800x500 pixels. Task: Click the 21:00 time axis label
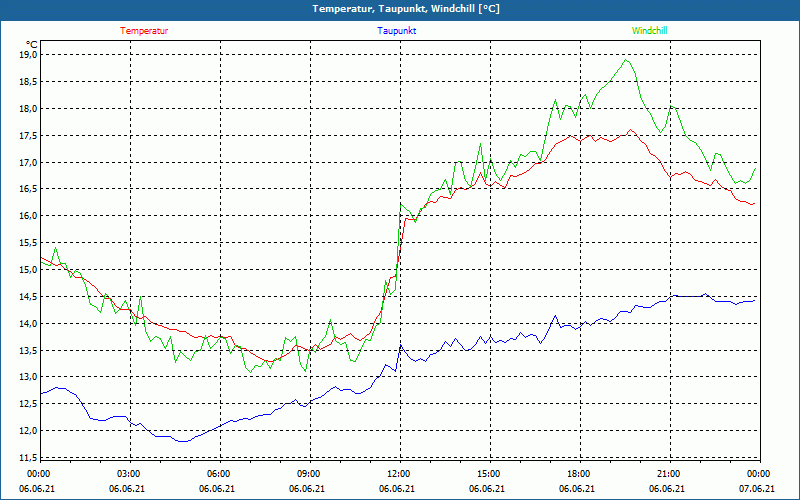(x=670, y=474)
